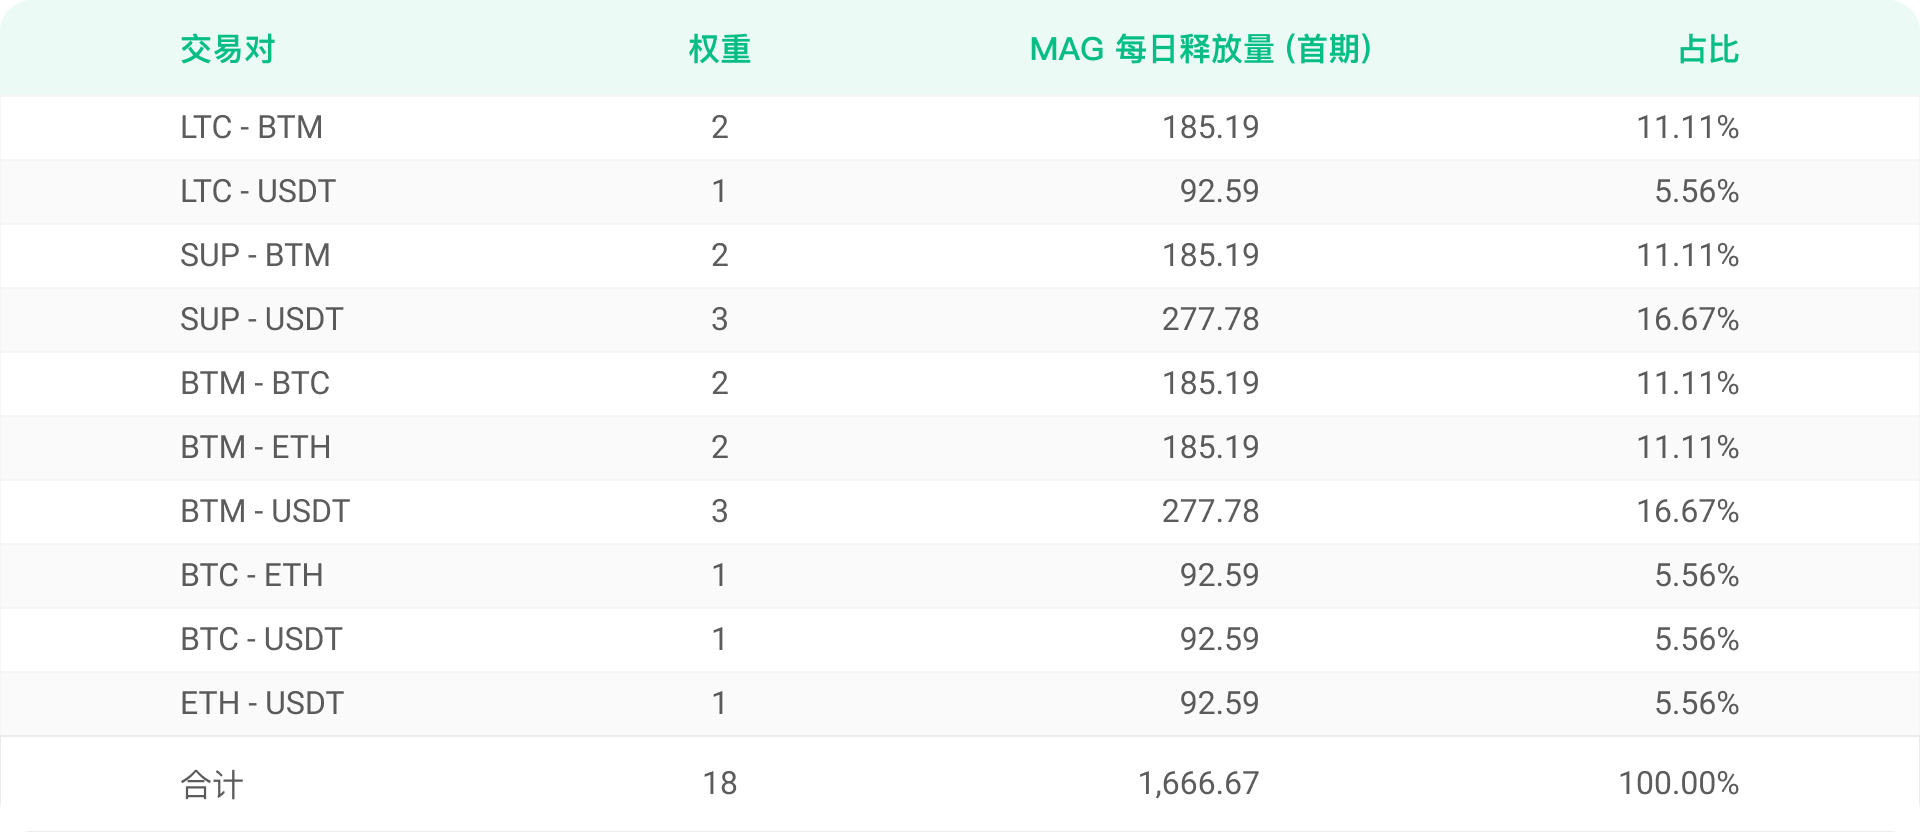Click the 权重 column header
The width and height of the screenshot is (1920, 832).
tap(719, 49)
